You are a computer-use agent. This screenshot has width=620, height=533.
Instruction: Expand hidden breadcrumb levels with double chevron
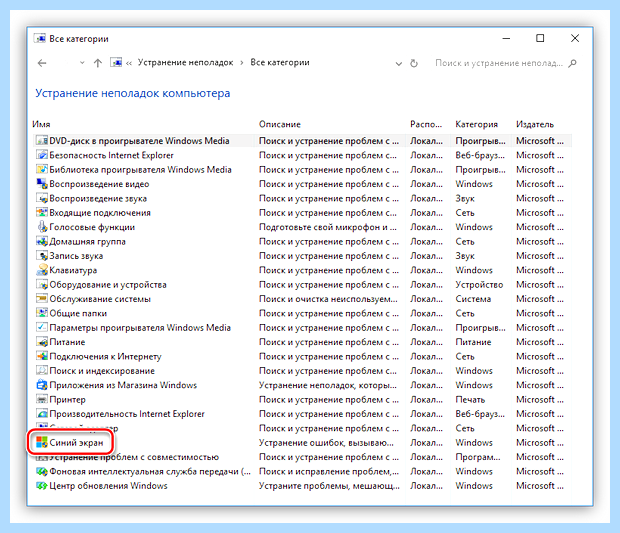pos(129,63)
